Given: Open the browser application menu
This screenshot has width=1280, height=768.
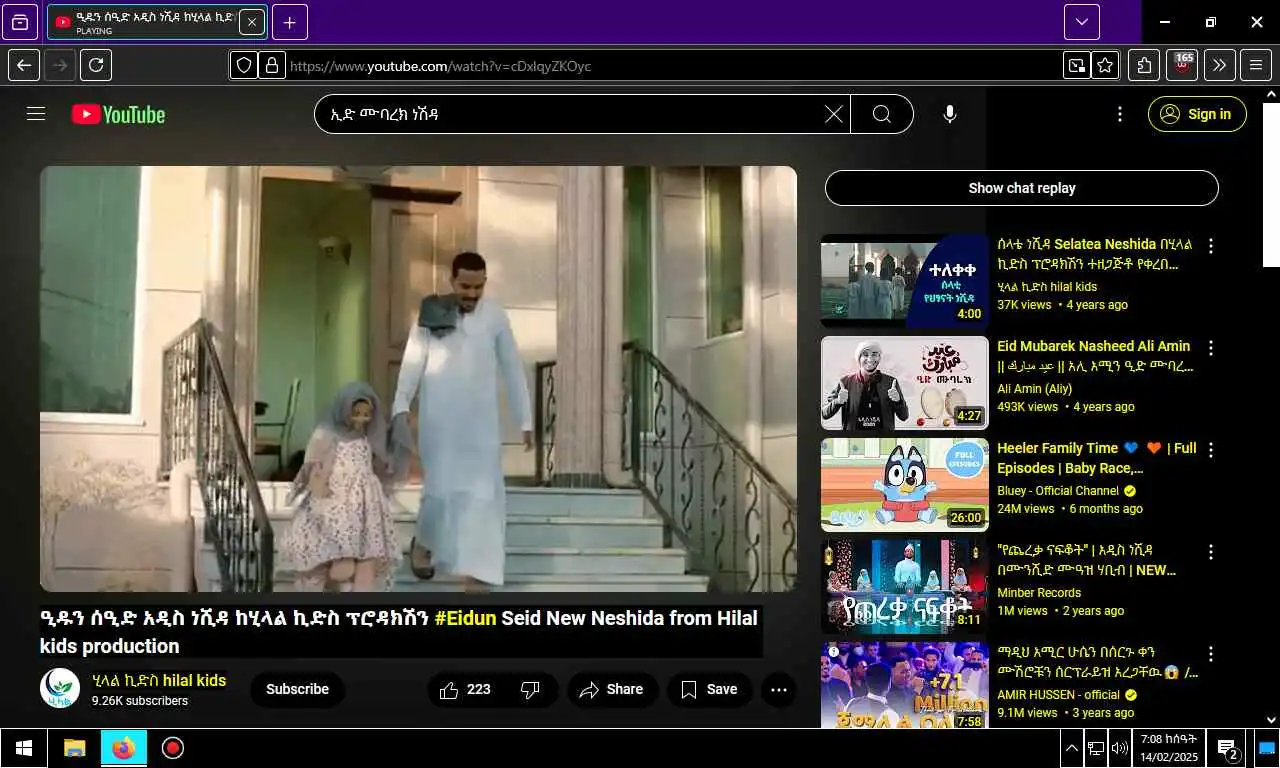Looking at the screenshot, I should (x=1256, y=66).
